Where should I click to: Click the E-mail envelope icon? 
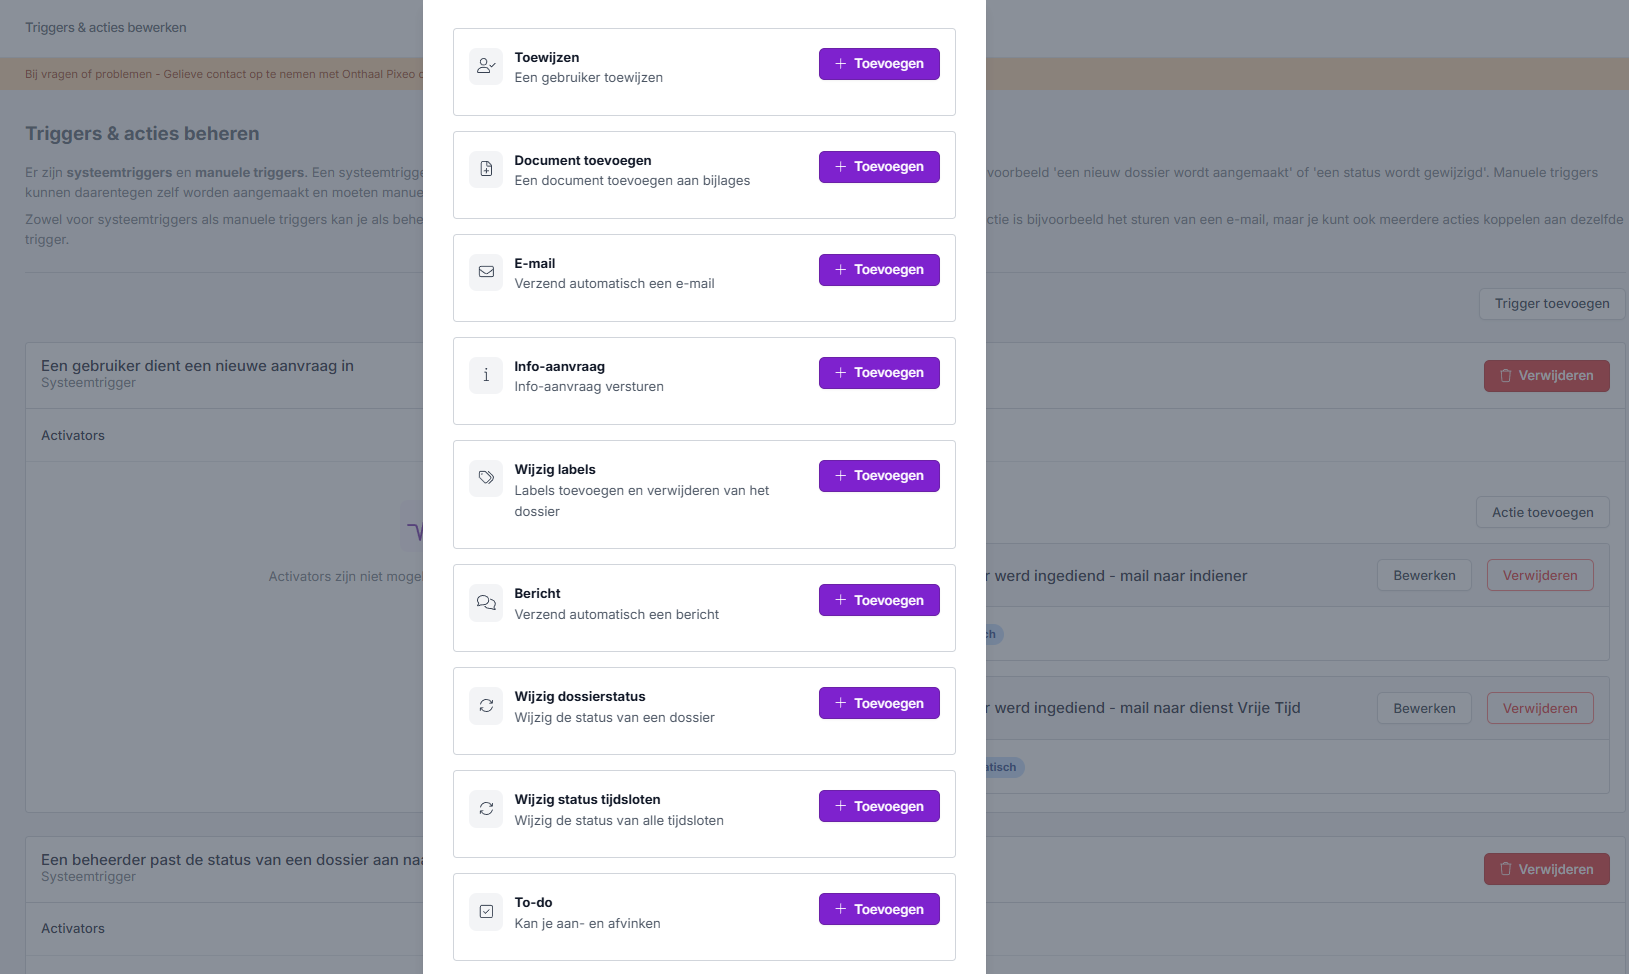tap(486, 272)
